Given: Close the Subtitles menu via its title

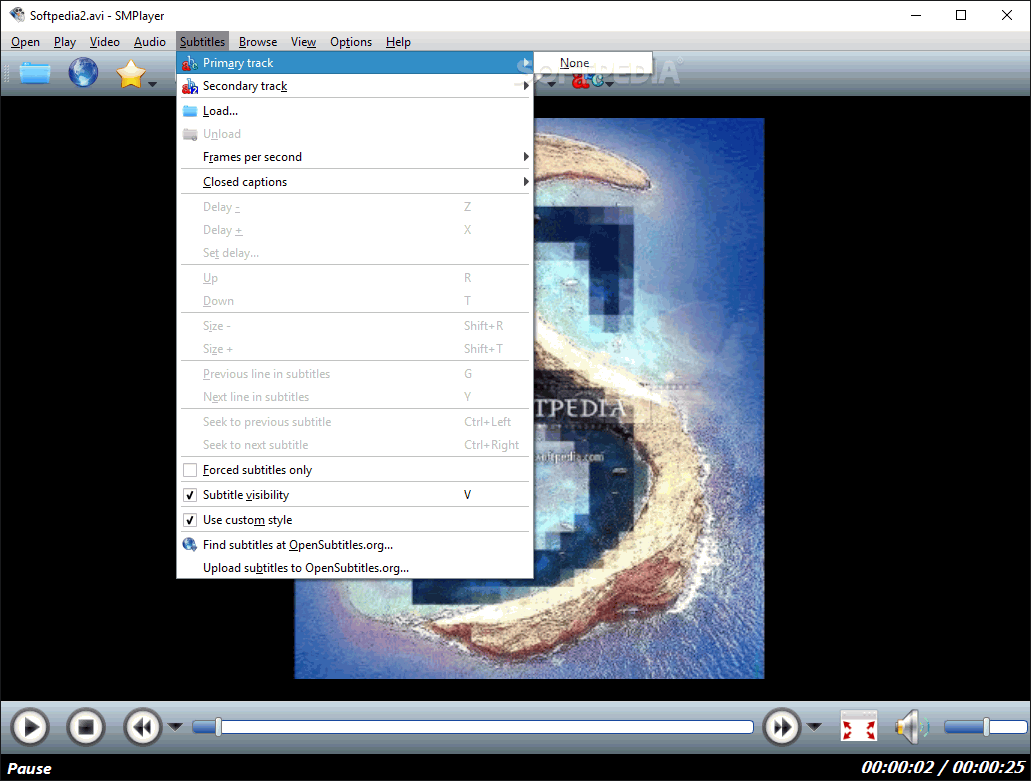Looking at the screenshot, I should pos(203,42).
